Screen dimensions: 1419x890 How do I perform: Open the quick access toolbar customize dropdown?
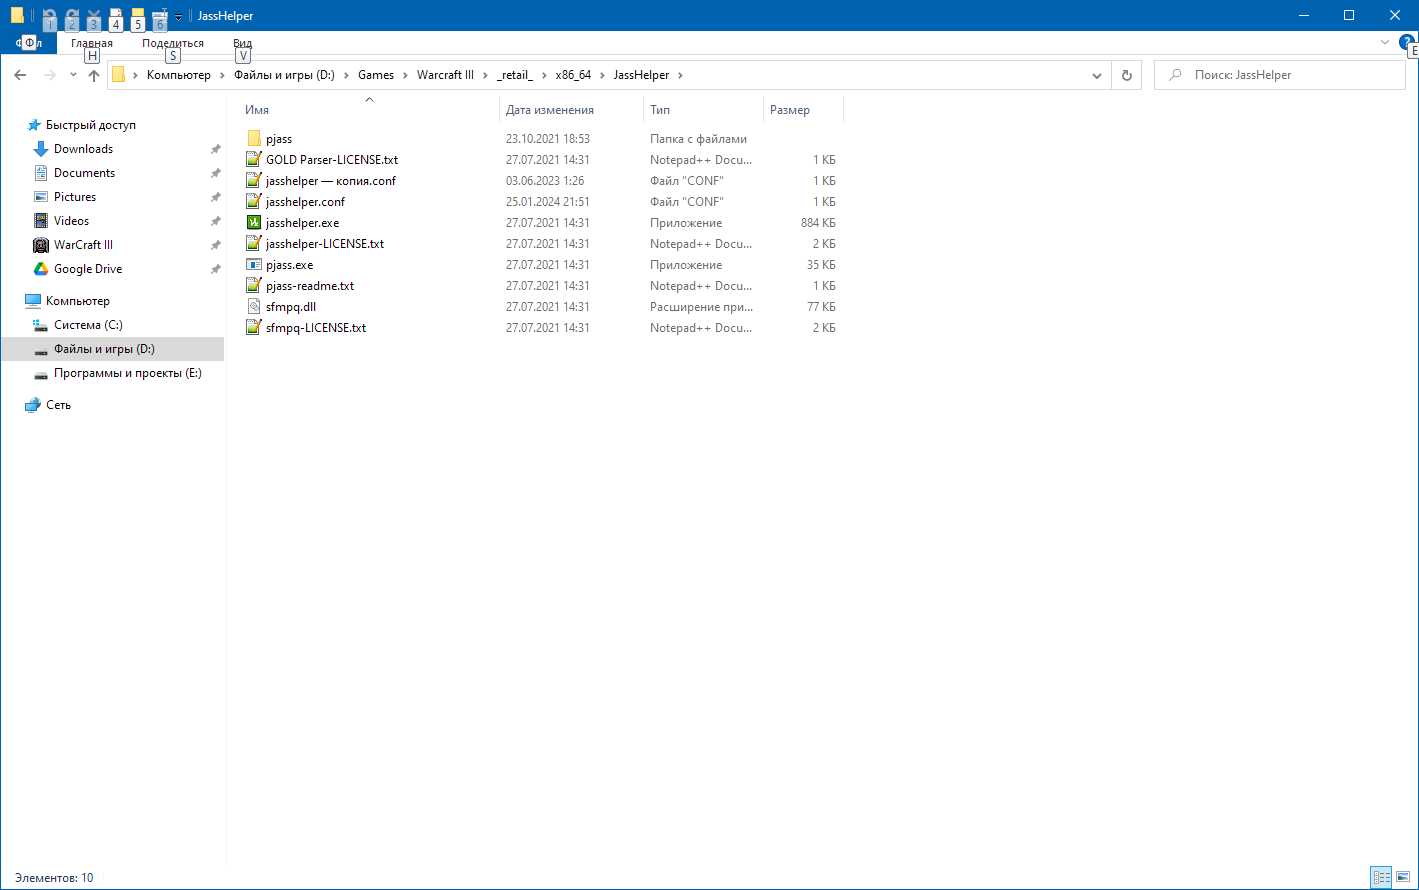coord(178,16)
